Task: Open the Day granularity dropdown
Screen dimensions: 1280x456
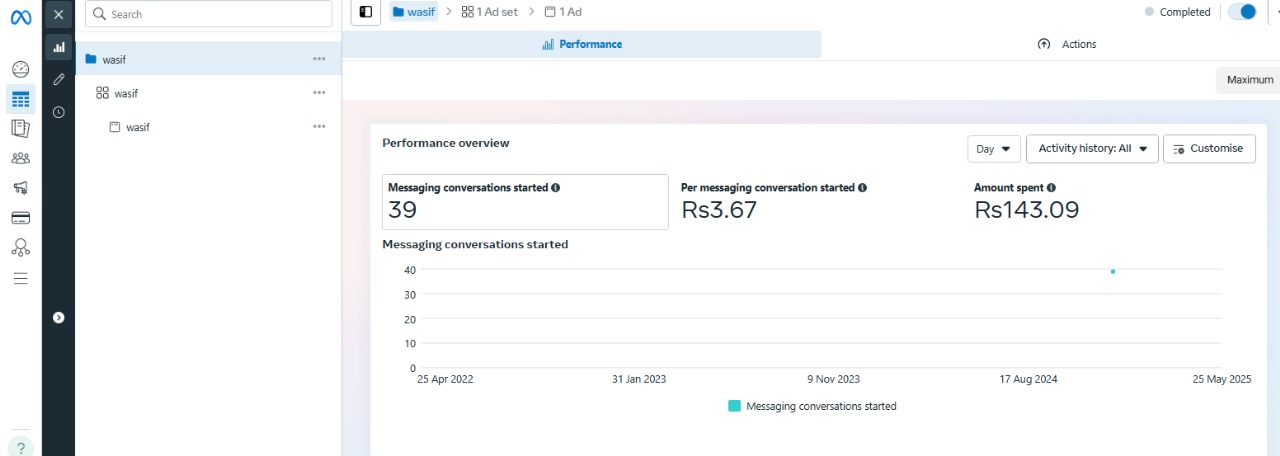Action: click(x=993, y=149)
